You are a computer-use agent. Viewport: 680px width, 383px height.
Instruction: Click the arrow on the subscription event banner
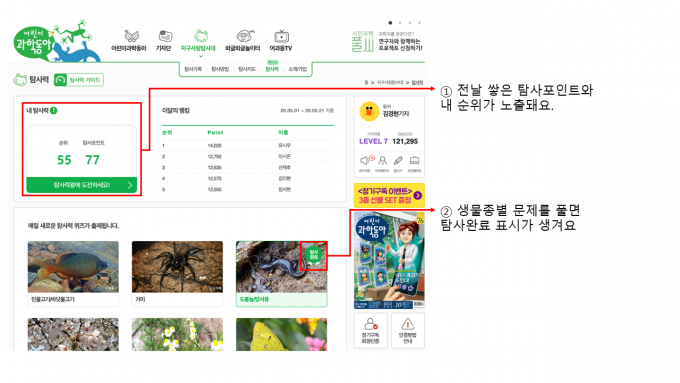point(418,196)
